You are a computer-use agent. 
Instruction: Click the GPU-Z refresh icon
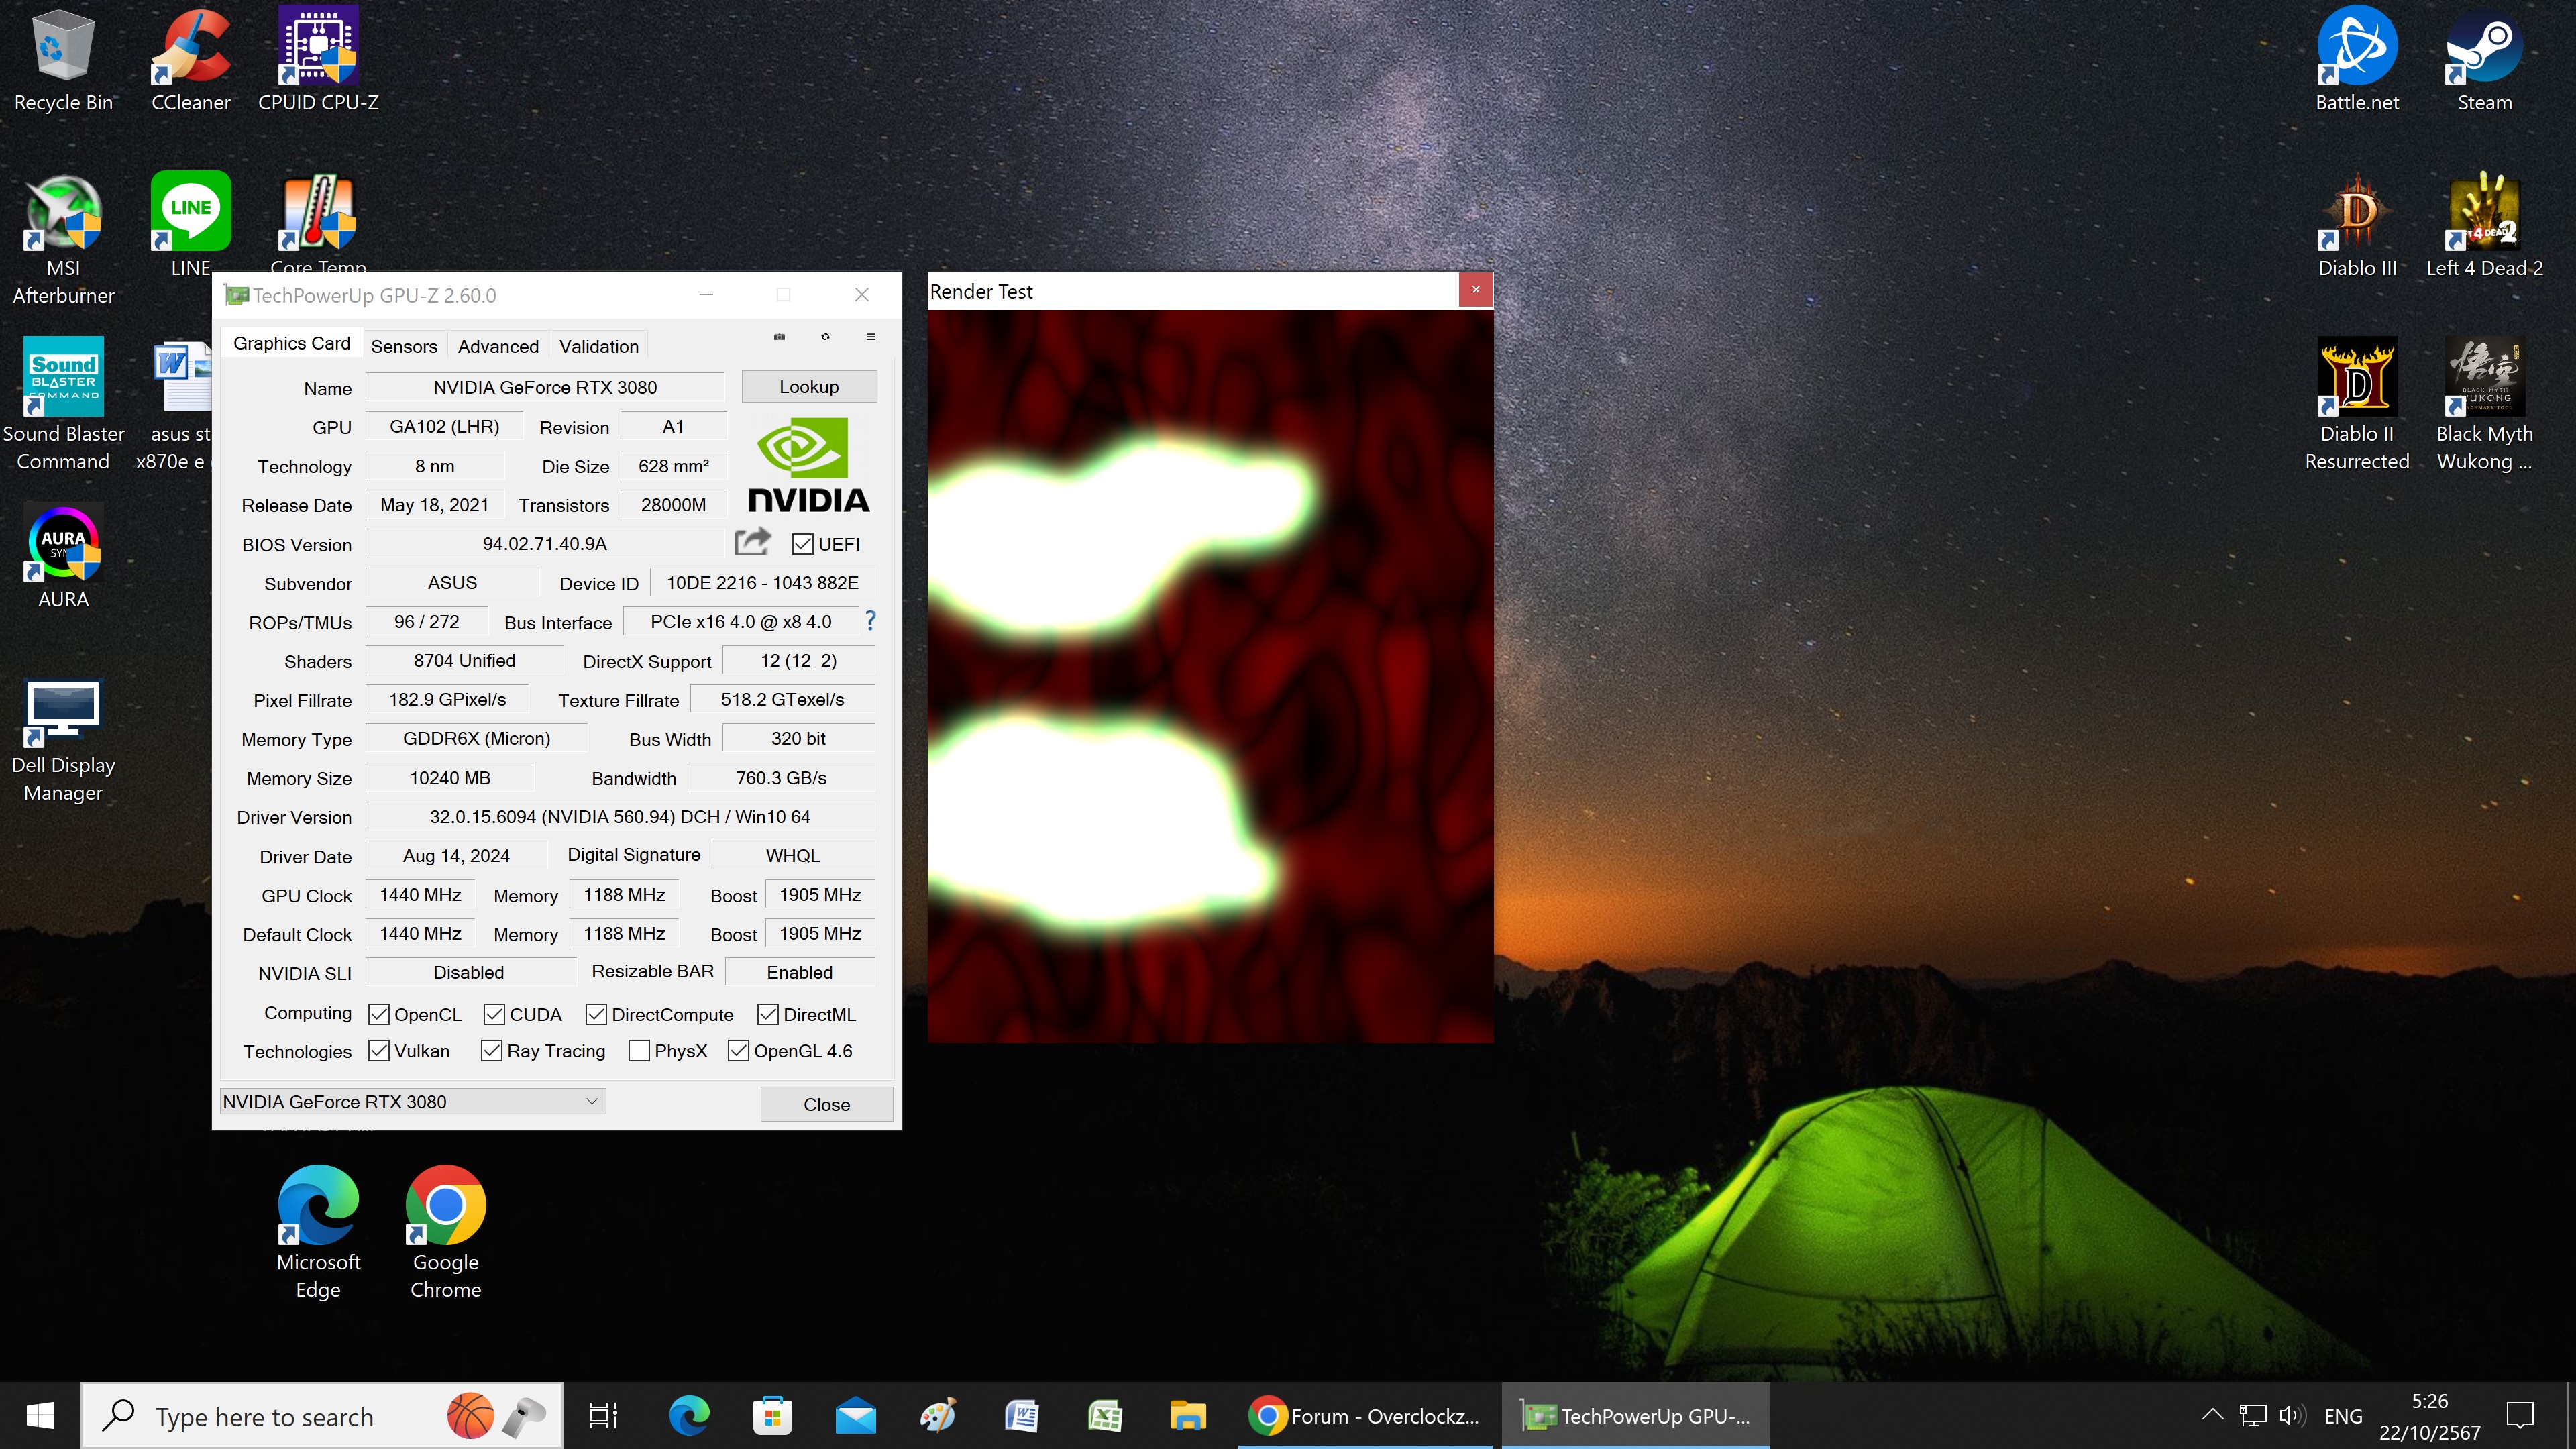825,337
